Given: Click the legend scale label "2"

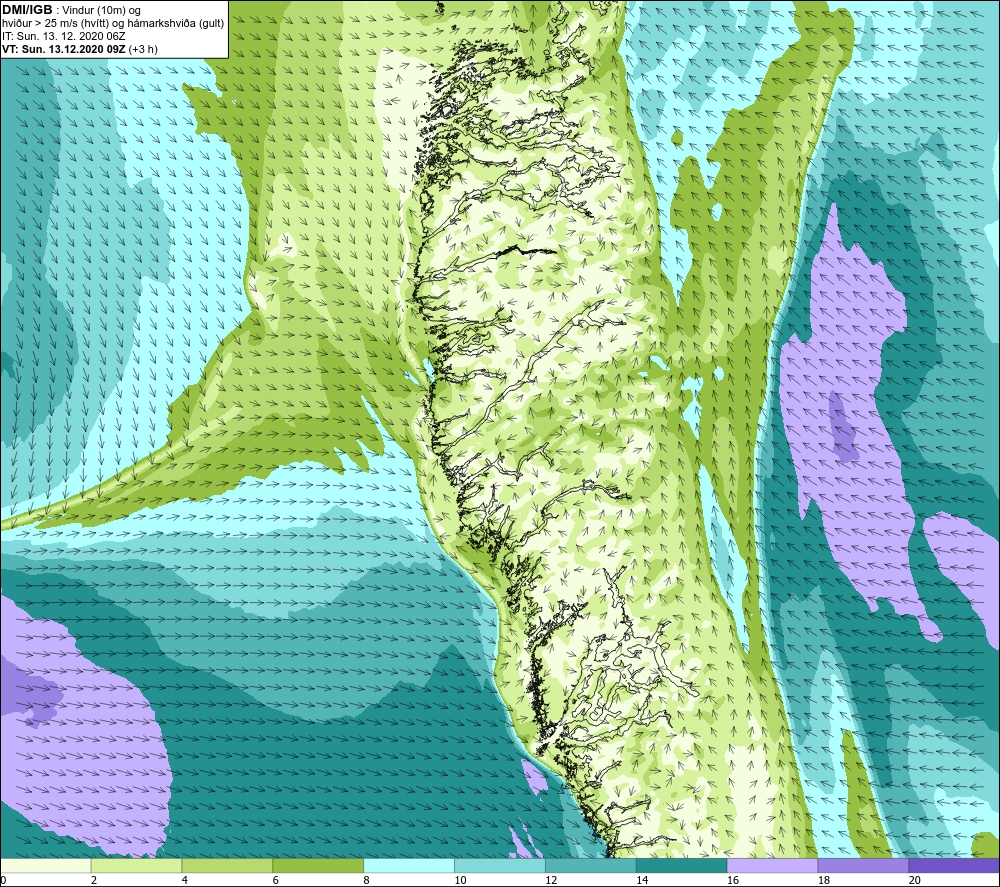Looking at the screenshot, I should point(94,880).
